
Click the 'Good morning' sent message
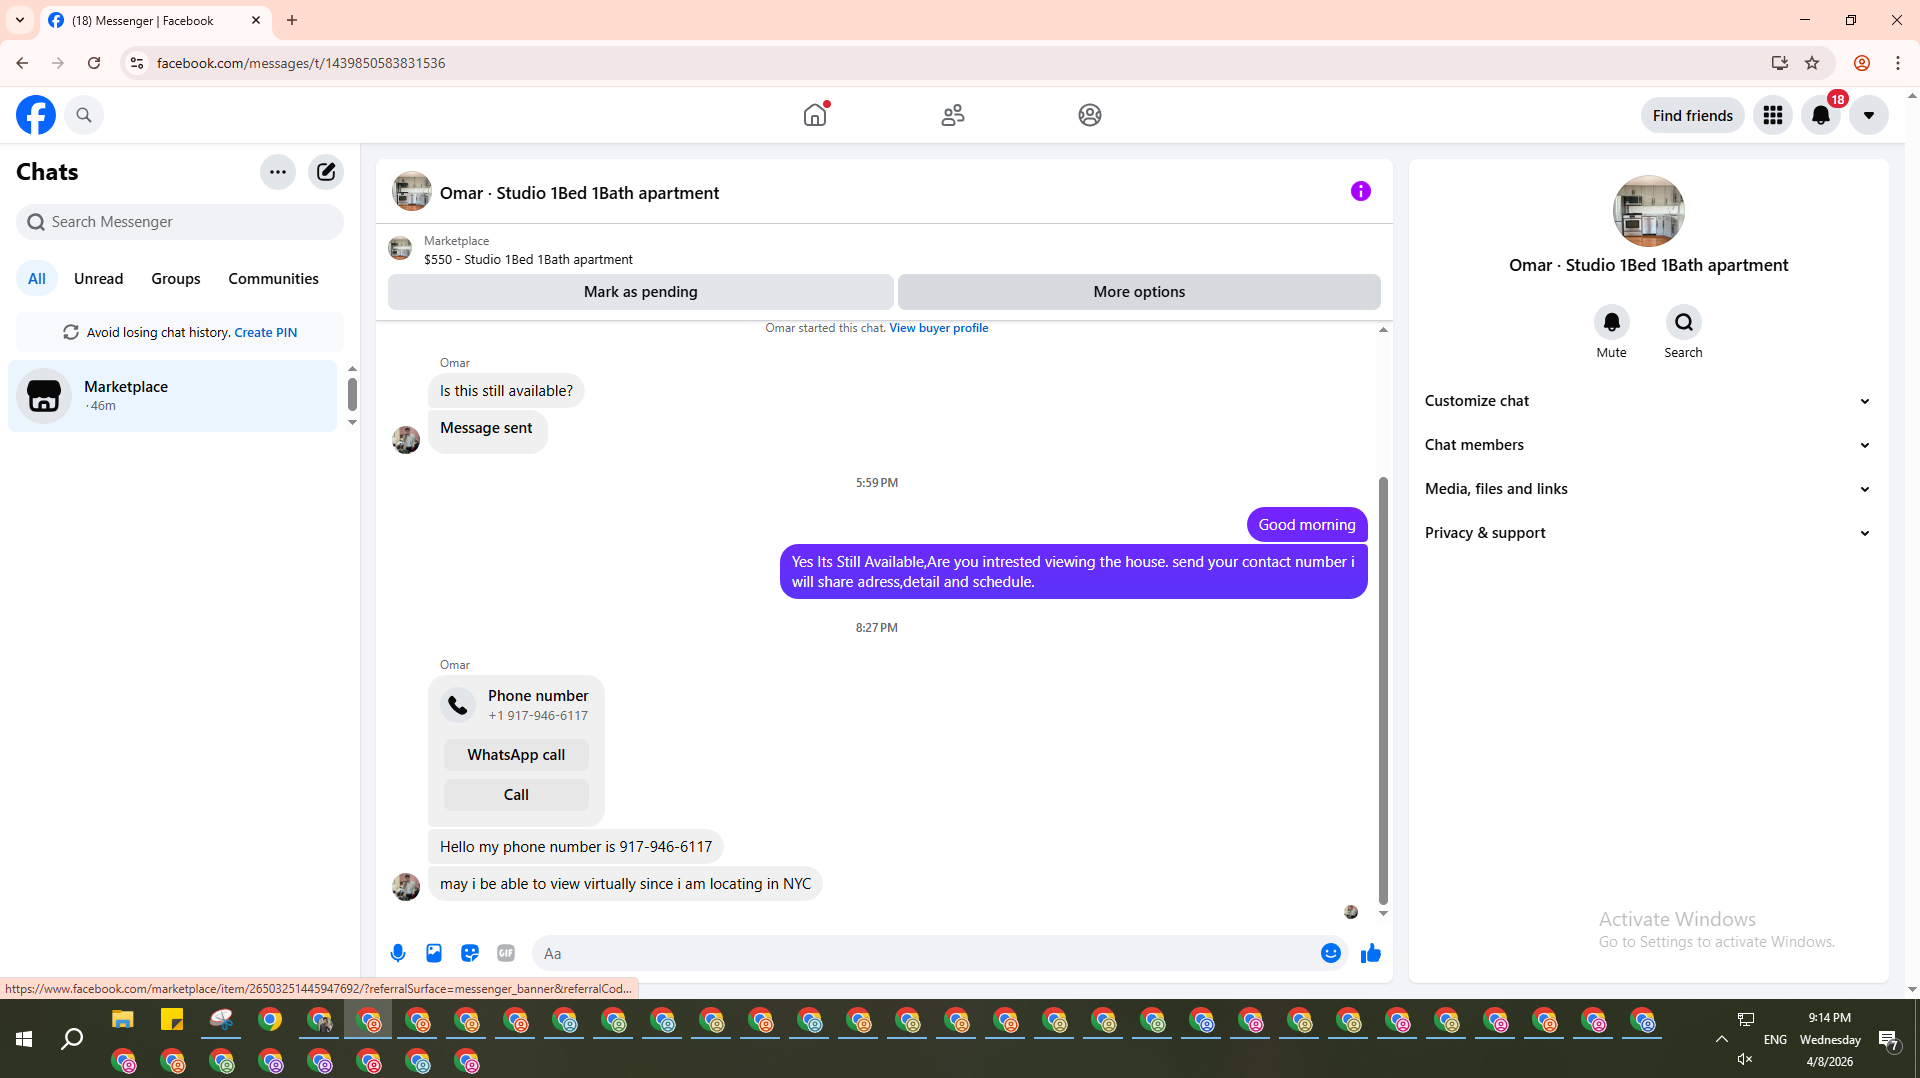pos(1307,525)
